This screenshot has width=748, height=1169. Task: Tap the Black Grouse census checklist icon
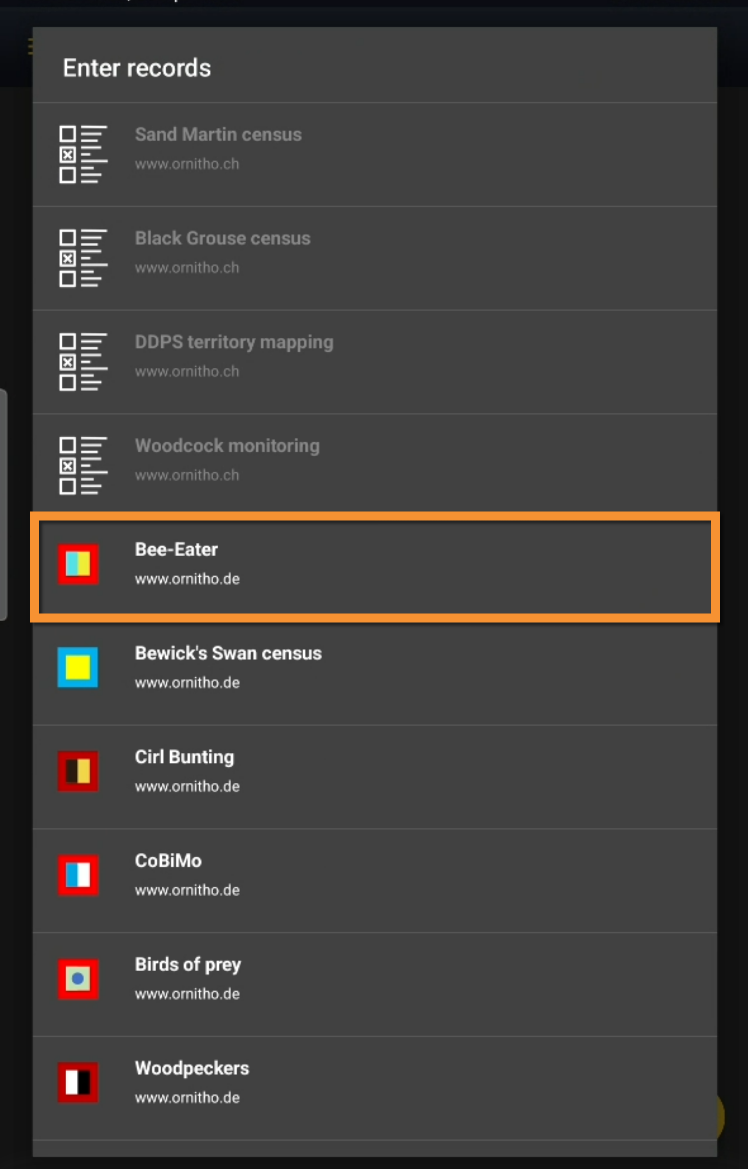click(x=82, y=258)
